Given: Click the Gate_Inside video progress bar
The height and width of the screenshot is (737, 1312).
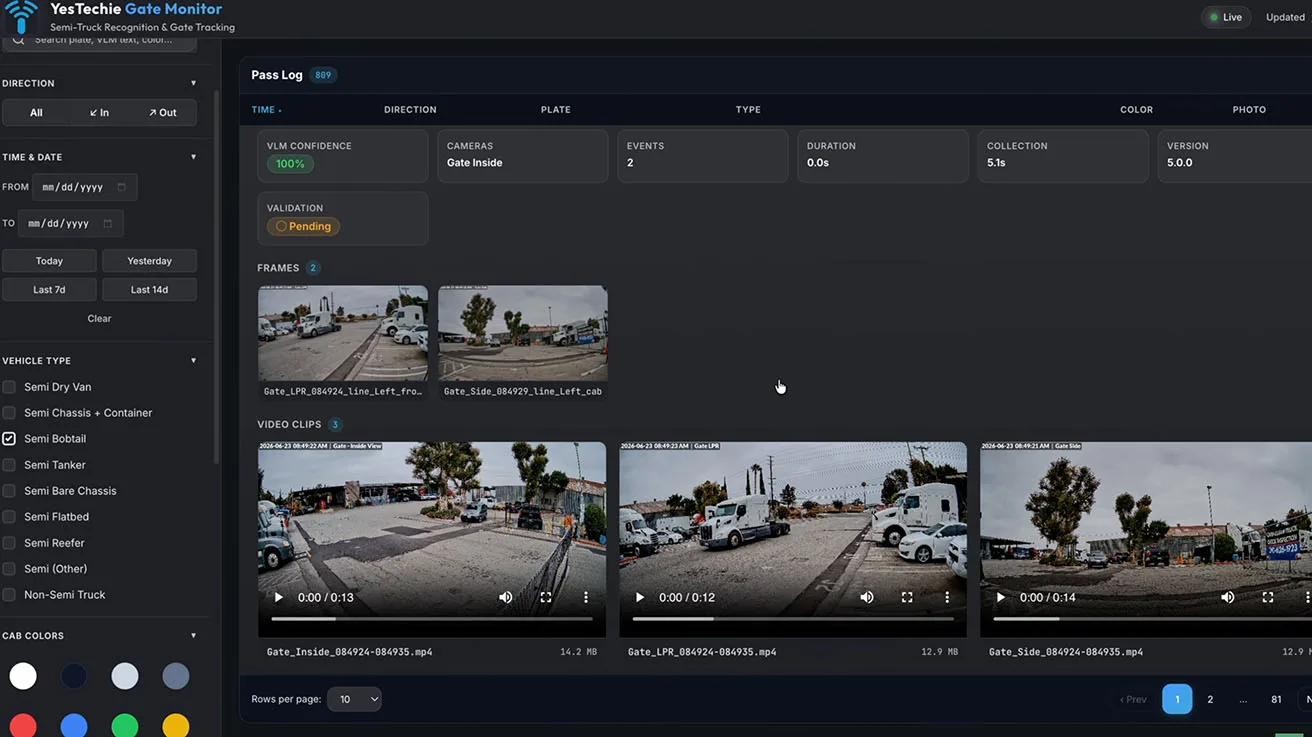Looking at the screenshot, I should point(432,619).
